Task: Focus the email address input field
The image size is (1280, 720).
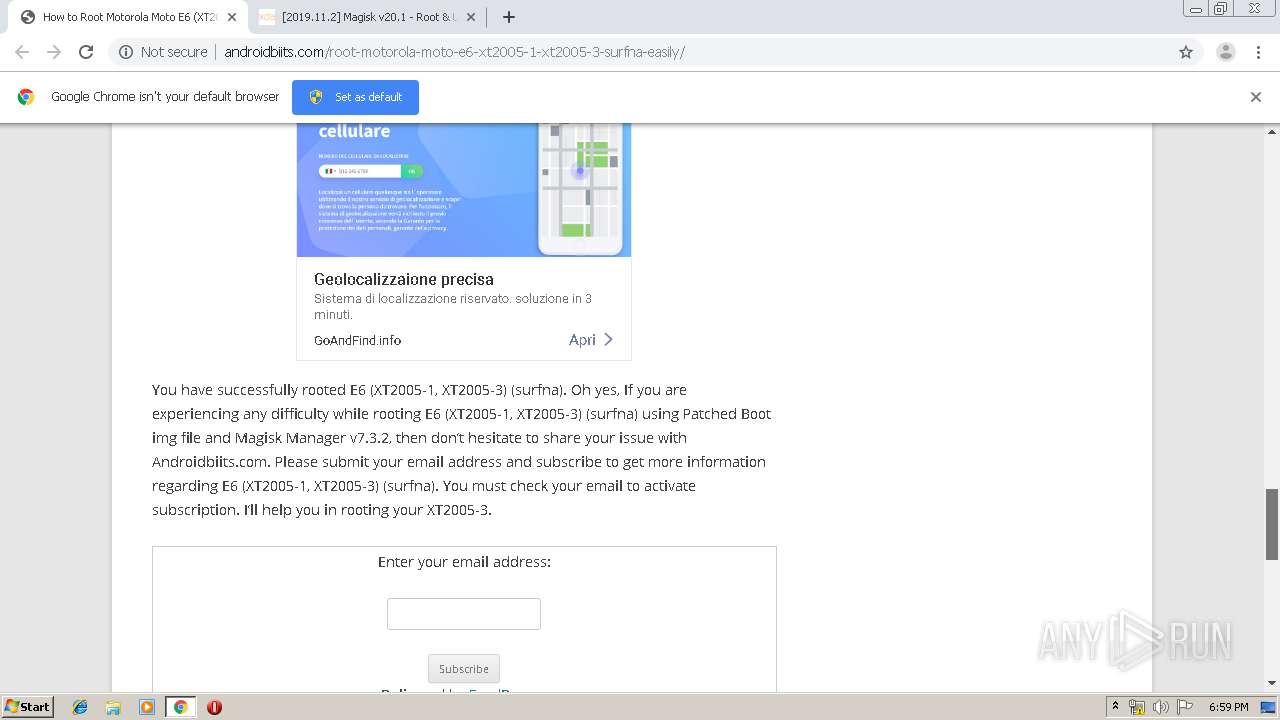Action: (x=464, y=614)
